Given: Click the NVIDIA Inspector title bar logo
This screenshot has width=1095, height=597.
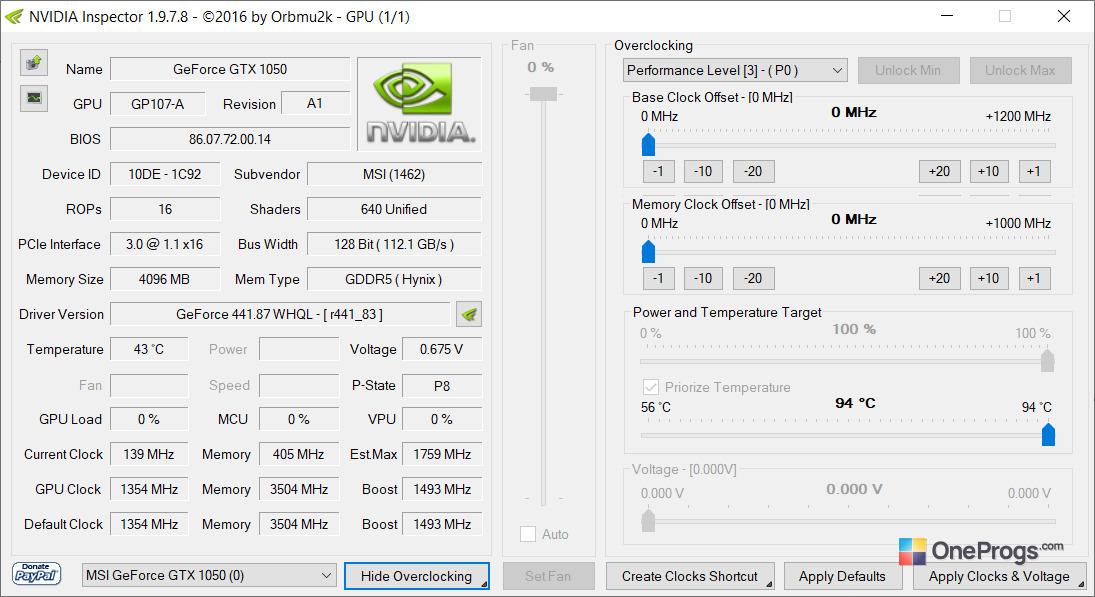Looking at the screenshot, I should pyautogui.click(x=14, y=16).
